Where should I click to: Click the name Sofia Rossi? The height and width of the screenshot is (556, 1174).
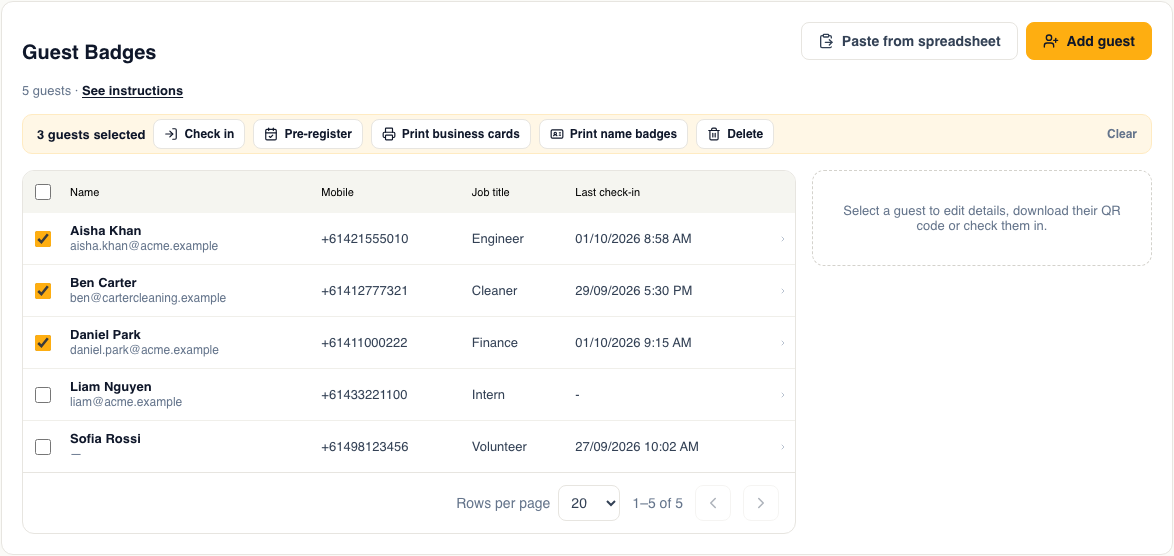tap(106, 439)
